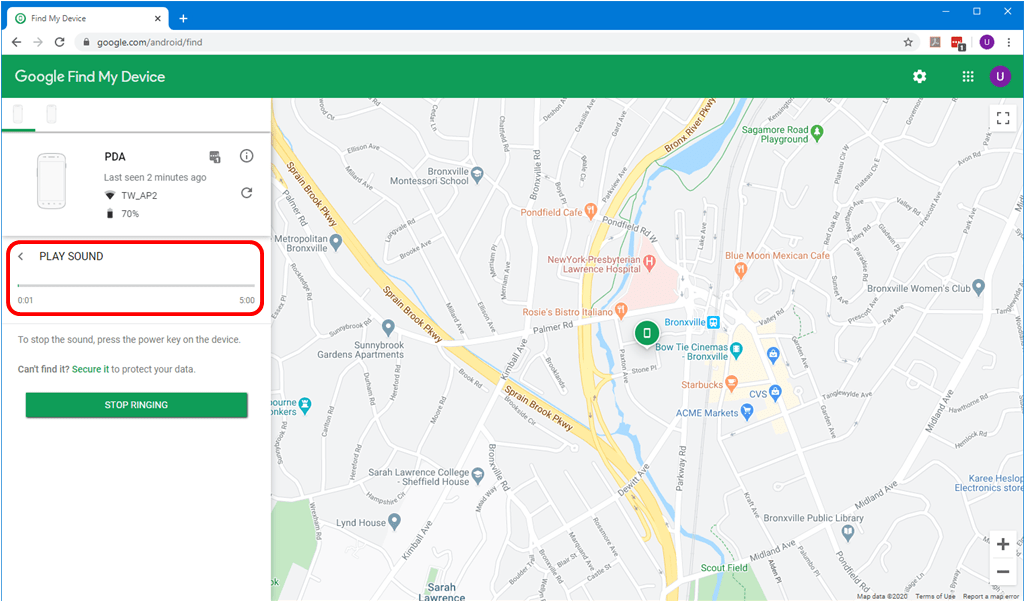Screen dimensions: 1025x601
Task: Click Starbucks marker on map
Action: 731,385
